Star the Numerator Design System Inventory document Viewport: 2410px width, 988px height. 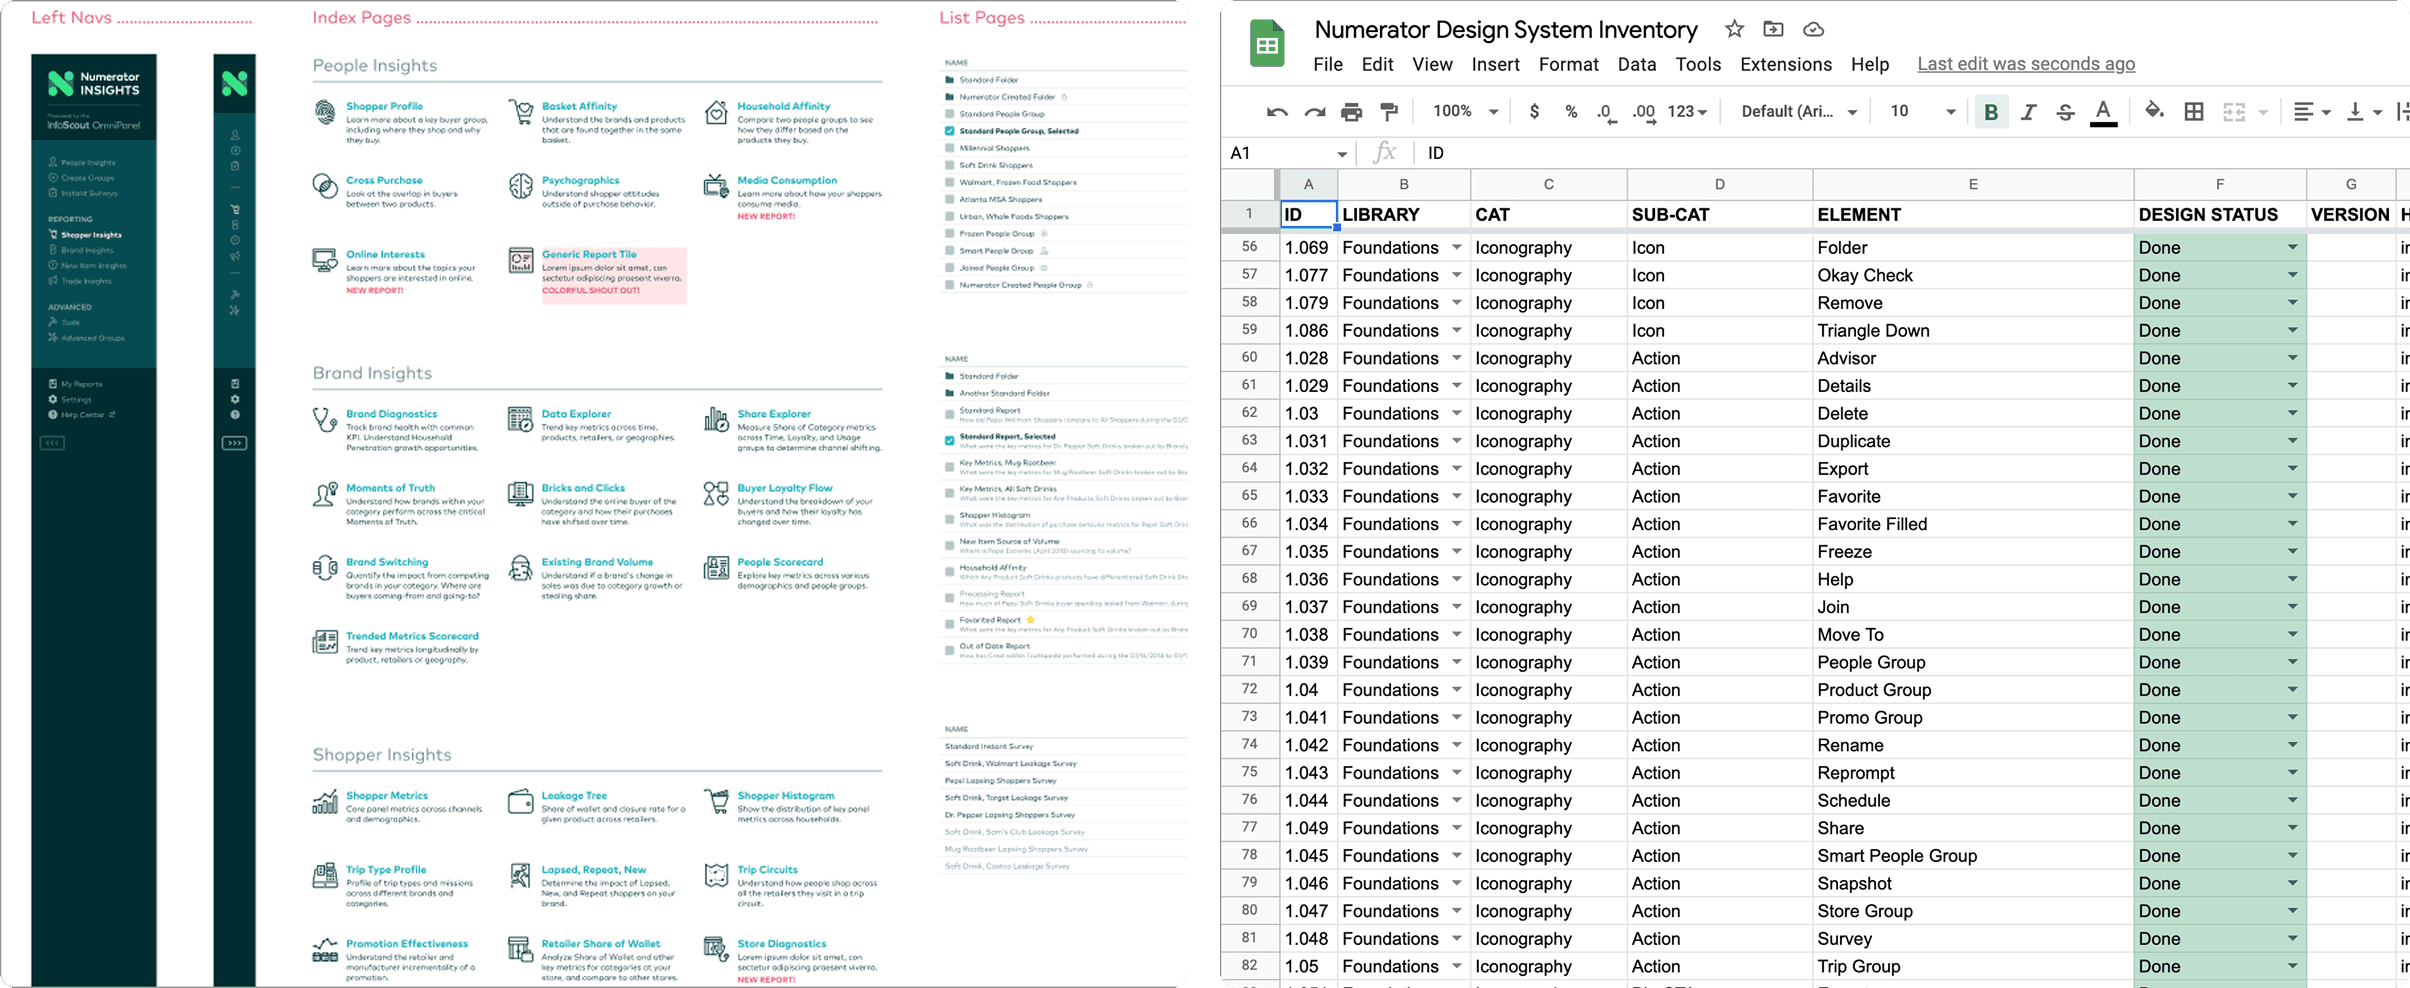click(1735, 30)
